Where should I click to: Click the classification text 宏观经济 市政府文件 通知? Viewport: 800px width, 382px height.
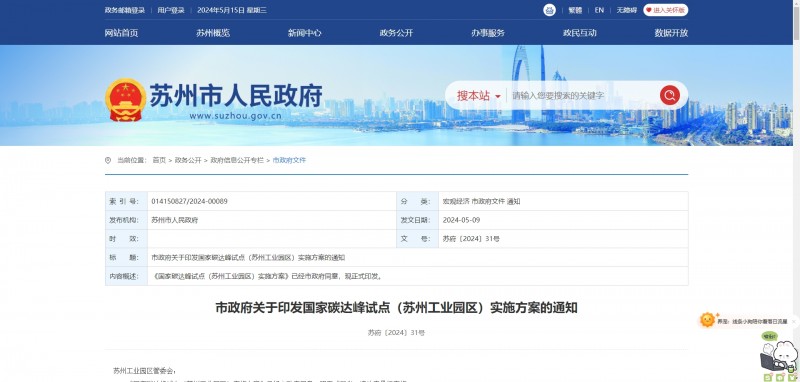(x=481, y=201)
